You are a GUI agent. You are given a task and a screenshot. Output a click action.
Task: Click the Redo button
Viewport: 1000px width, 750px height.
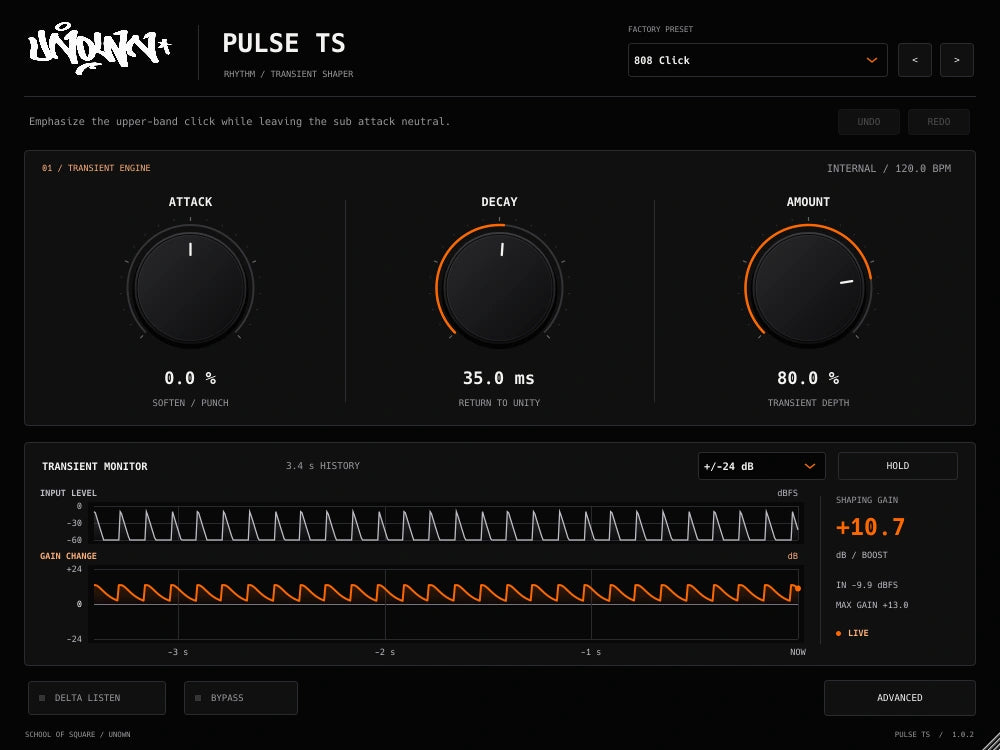click(939, 122)
